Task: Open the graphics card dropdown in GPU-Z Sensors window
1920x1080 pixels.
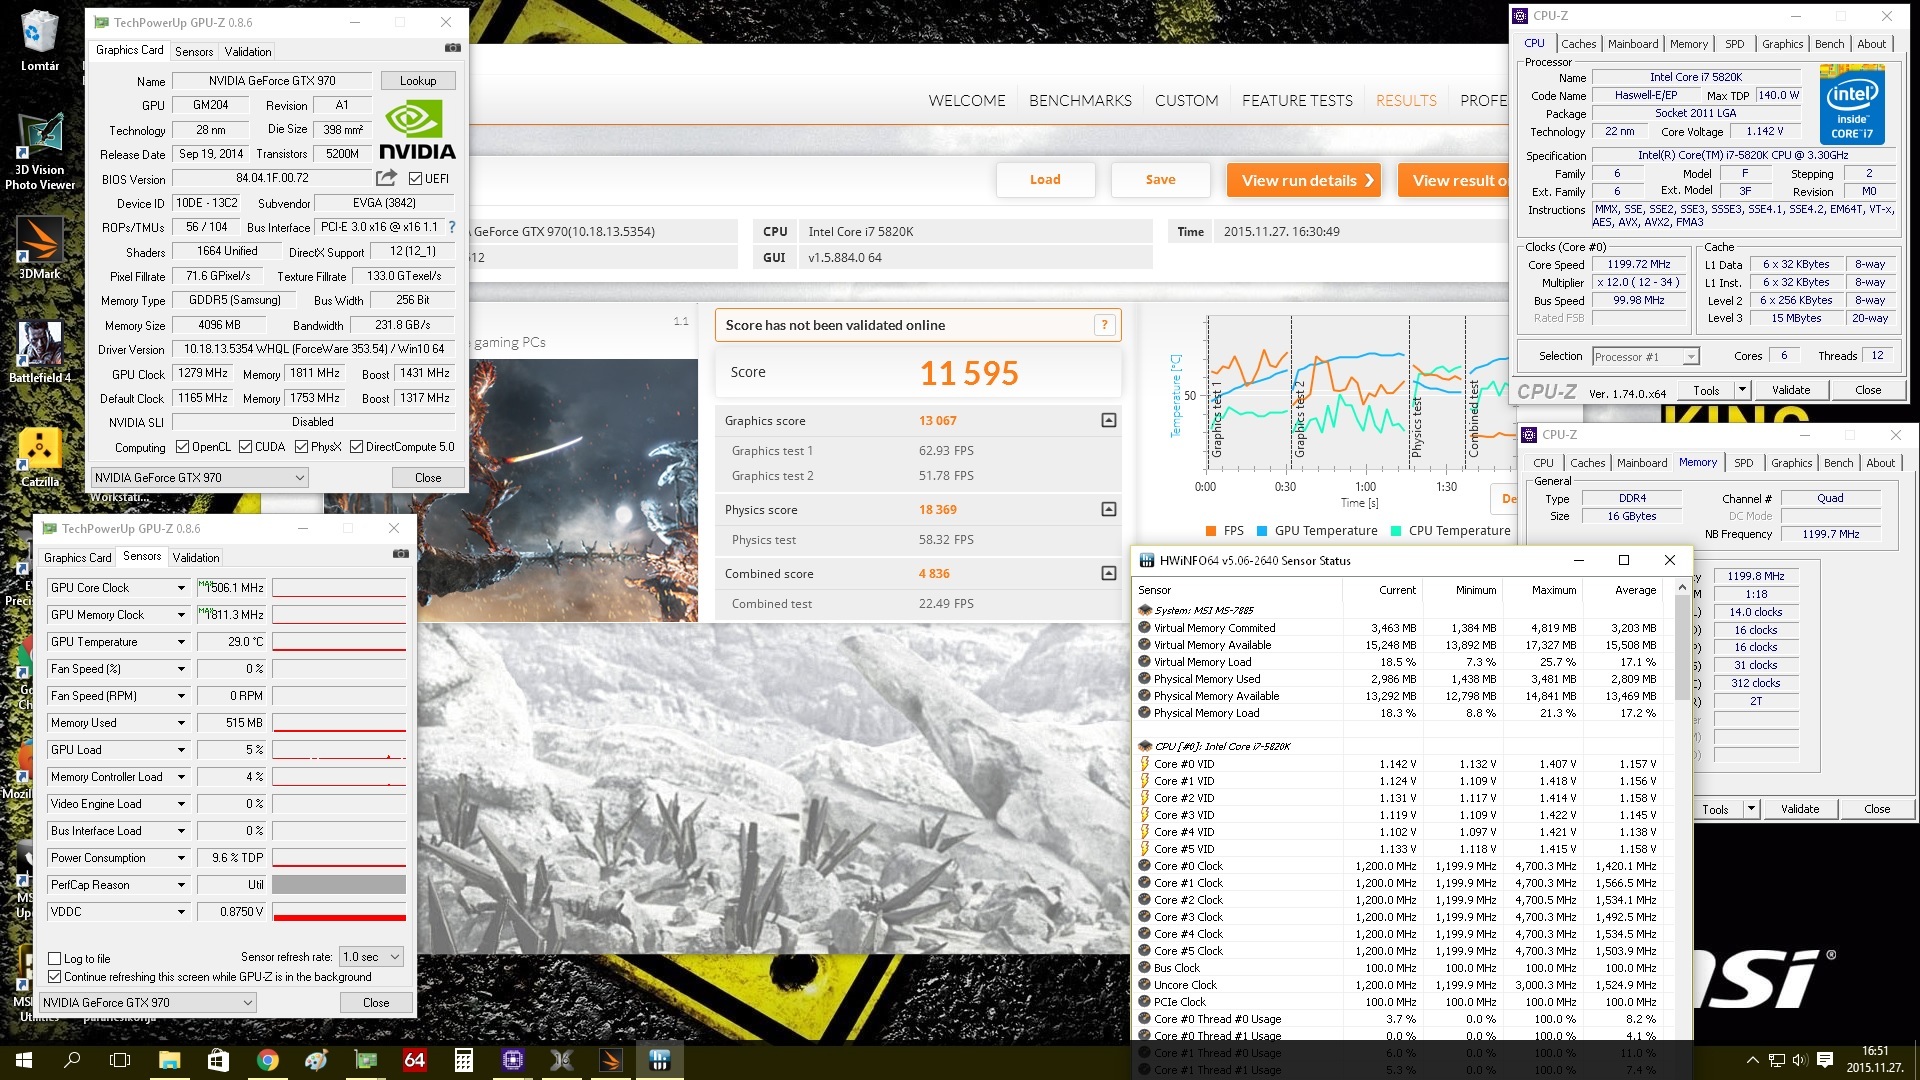Action: click(x=148, y=1003)
